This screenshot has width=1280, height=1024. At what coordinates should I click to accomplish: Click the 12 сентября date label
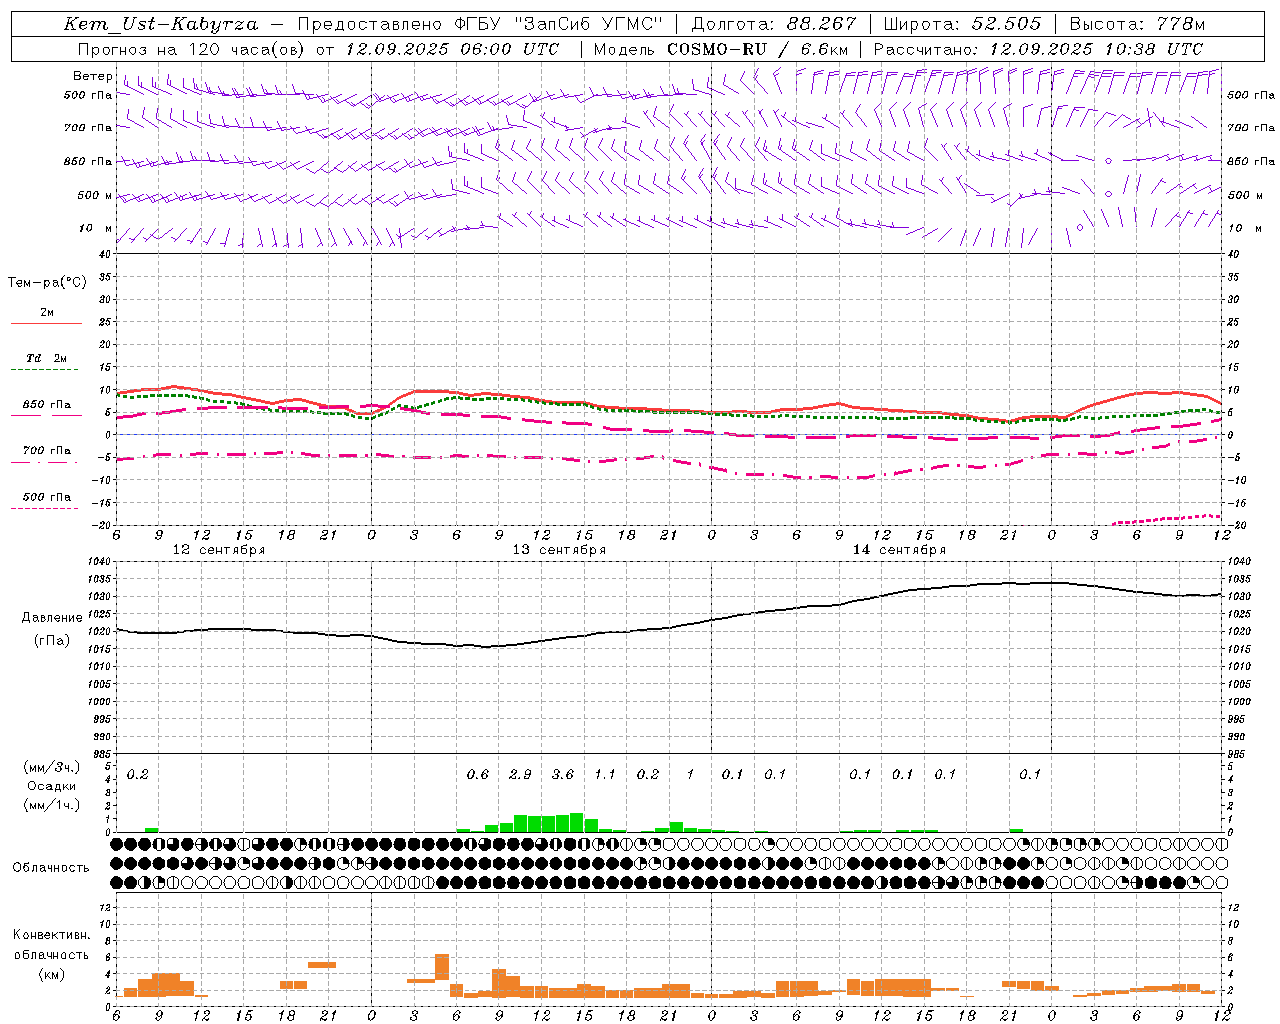(x=219, y=550)
